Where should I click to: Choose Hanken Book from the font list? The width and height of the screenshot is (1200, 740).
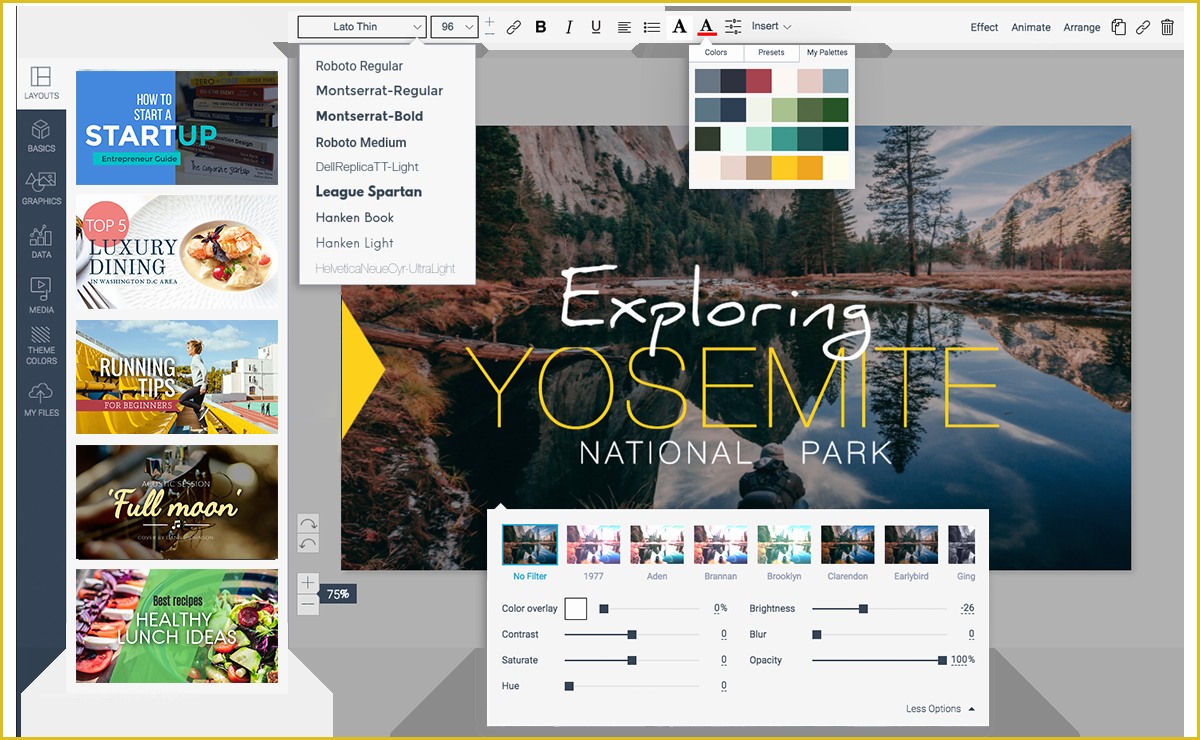pyautogui.click(x=354, y=218)
